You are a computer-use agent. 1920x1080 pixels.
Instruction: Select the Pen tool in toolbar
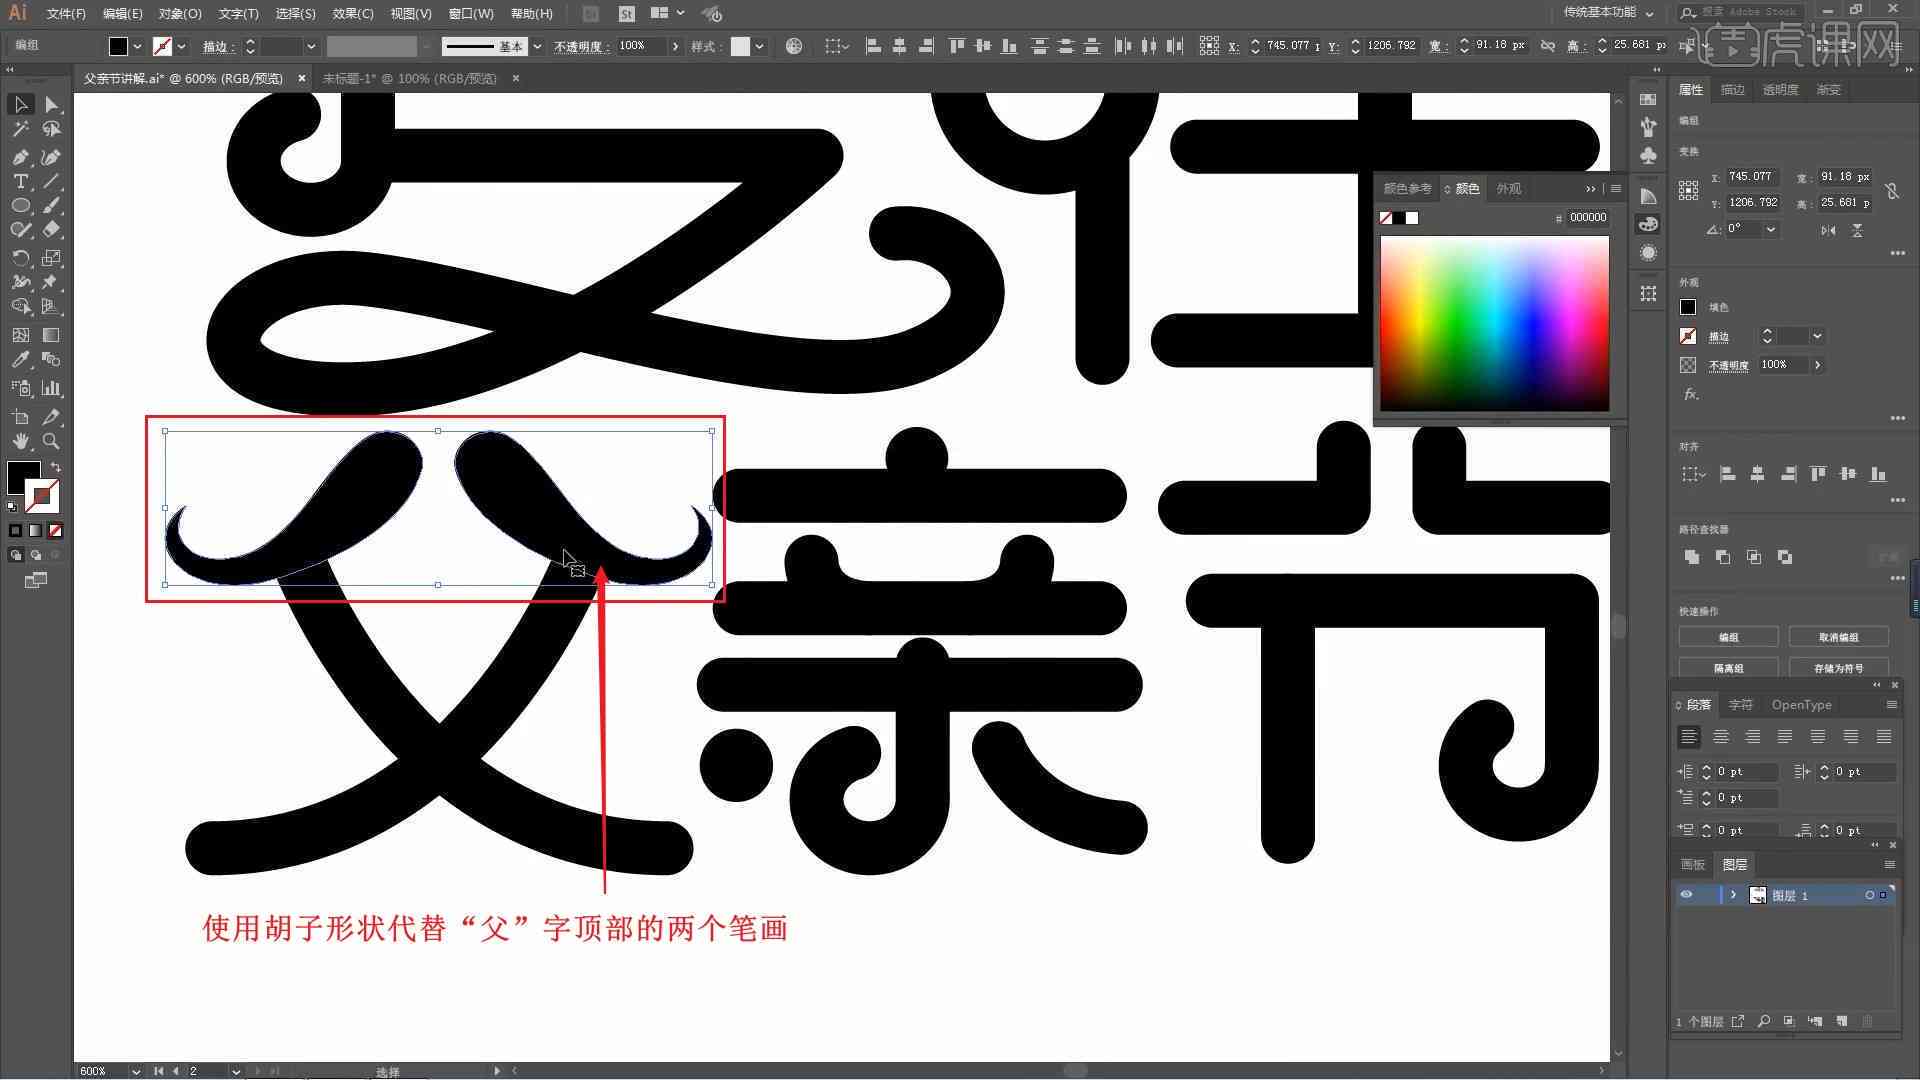coord(18,157)
